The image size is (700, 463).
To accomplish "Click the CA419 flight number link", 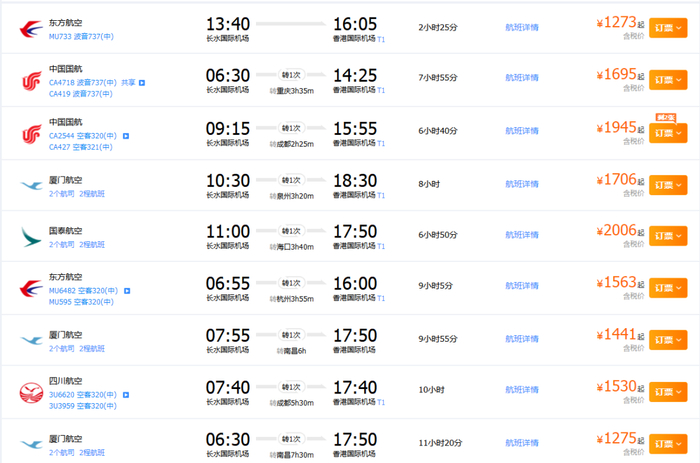I will point(61,94).
